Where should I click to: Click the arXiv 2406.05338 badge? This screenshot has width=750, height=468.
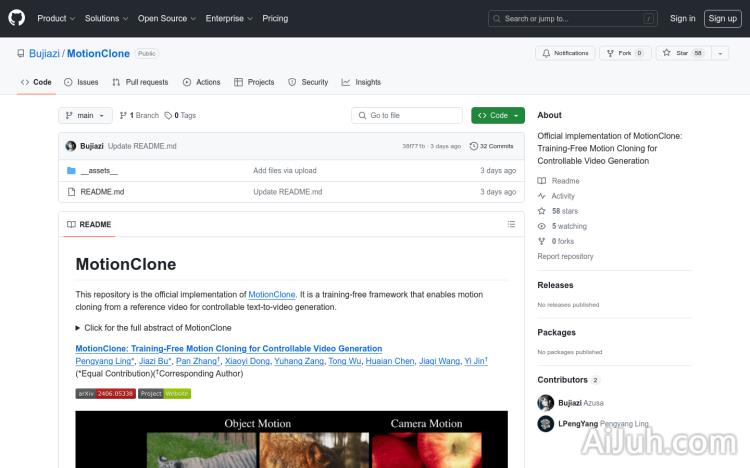click(x=105, y=393)
